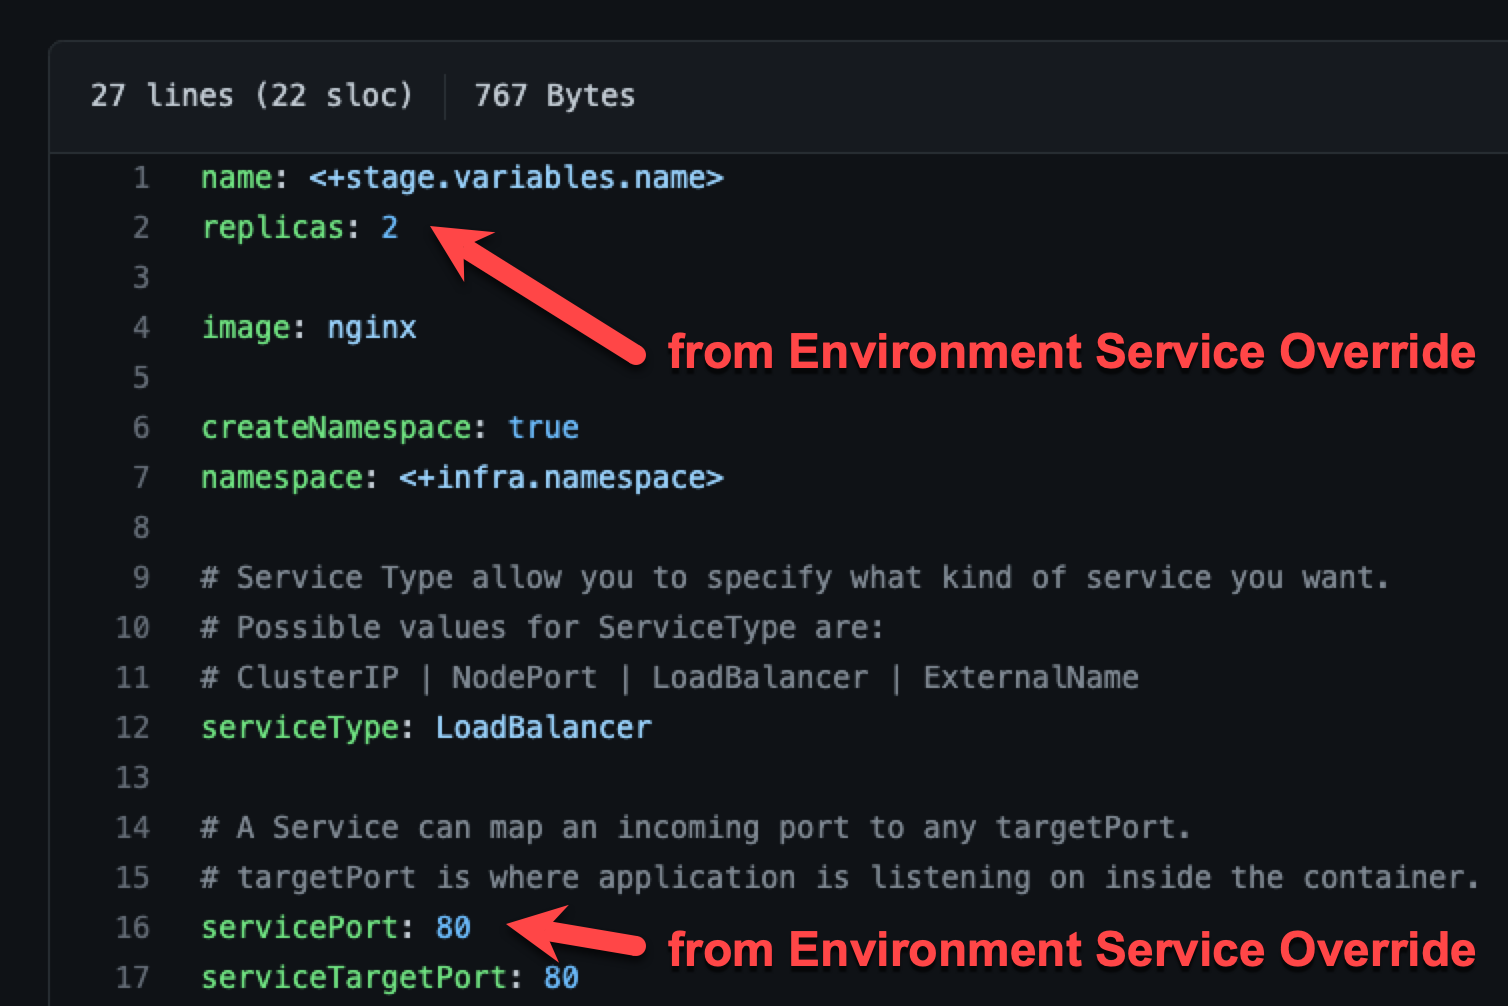The height and width of the screenshot is (1006, 1508).
Task: Click line number 4 beside image
Action: [141, 328]
